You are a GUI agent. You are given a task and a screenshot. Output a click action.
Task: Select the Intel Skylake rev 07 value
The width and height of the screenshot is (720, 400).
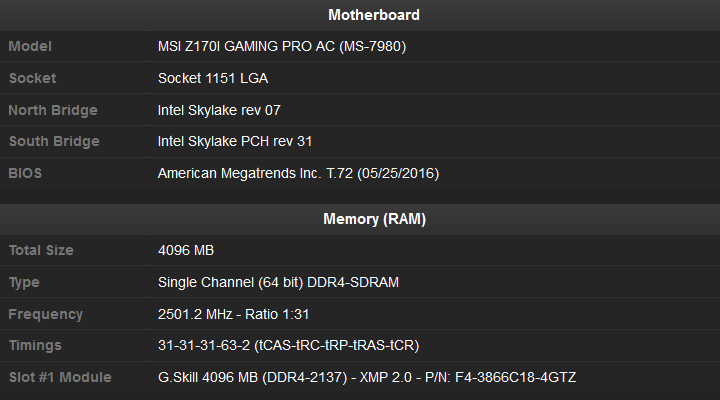point(219,110)
